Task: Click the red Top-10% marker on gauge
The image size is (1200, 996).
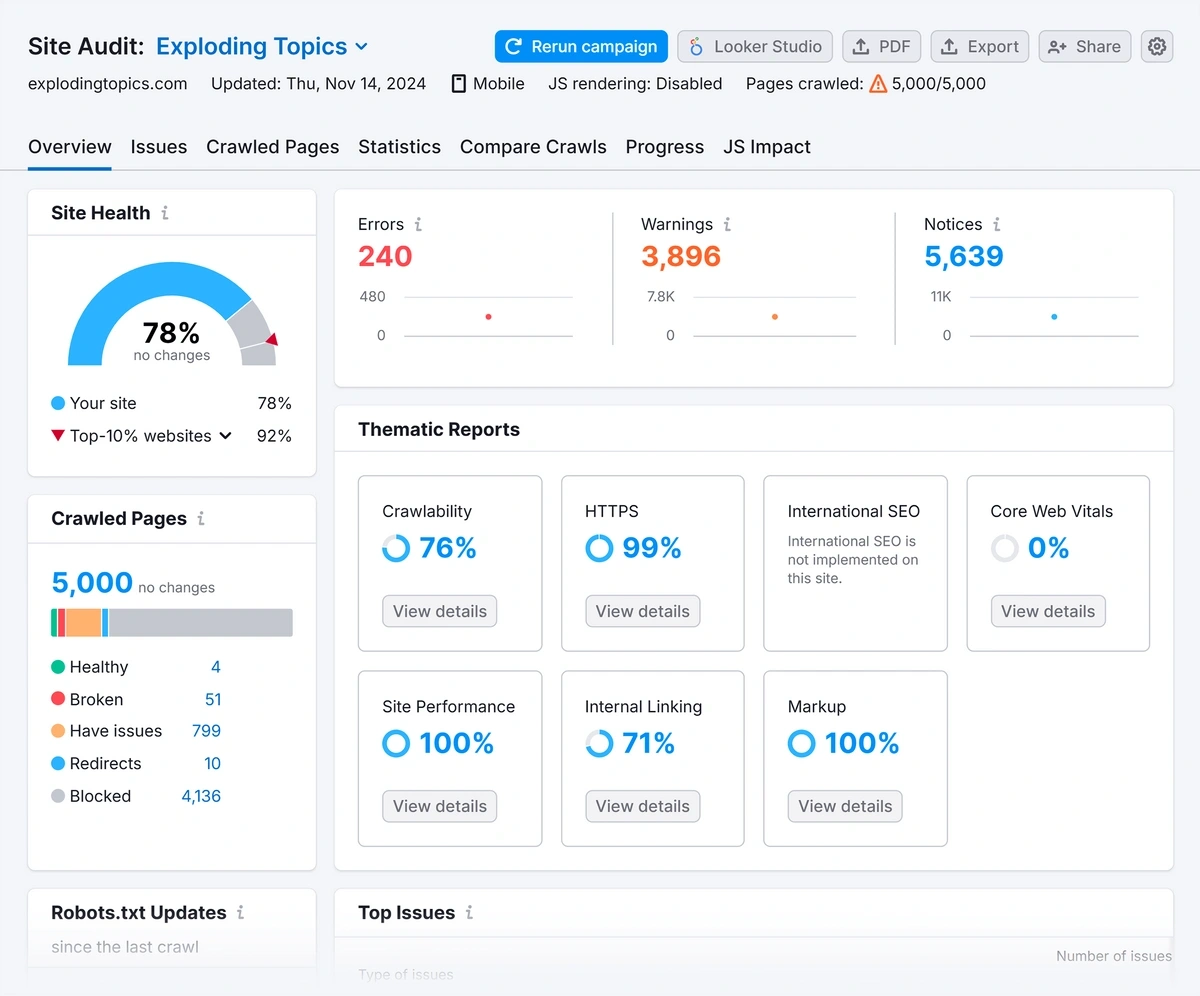Action: tap(271, 340)
